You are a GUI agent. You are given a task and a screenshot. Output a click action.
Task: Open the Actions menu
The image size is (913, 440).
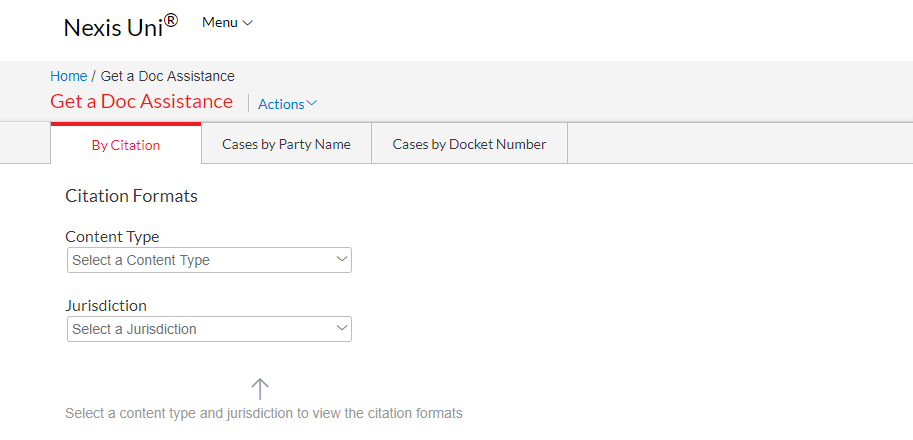[x=287, y=104]
